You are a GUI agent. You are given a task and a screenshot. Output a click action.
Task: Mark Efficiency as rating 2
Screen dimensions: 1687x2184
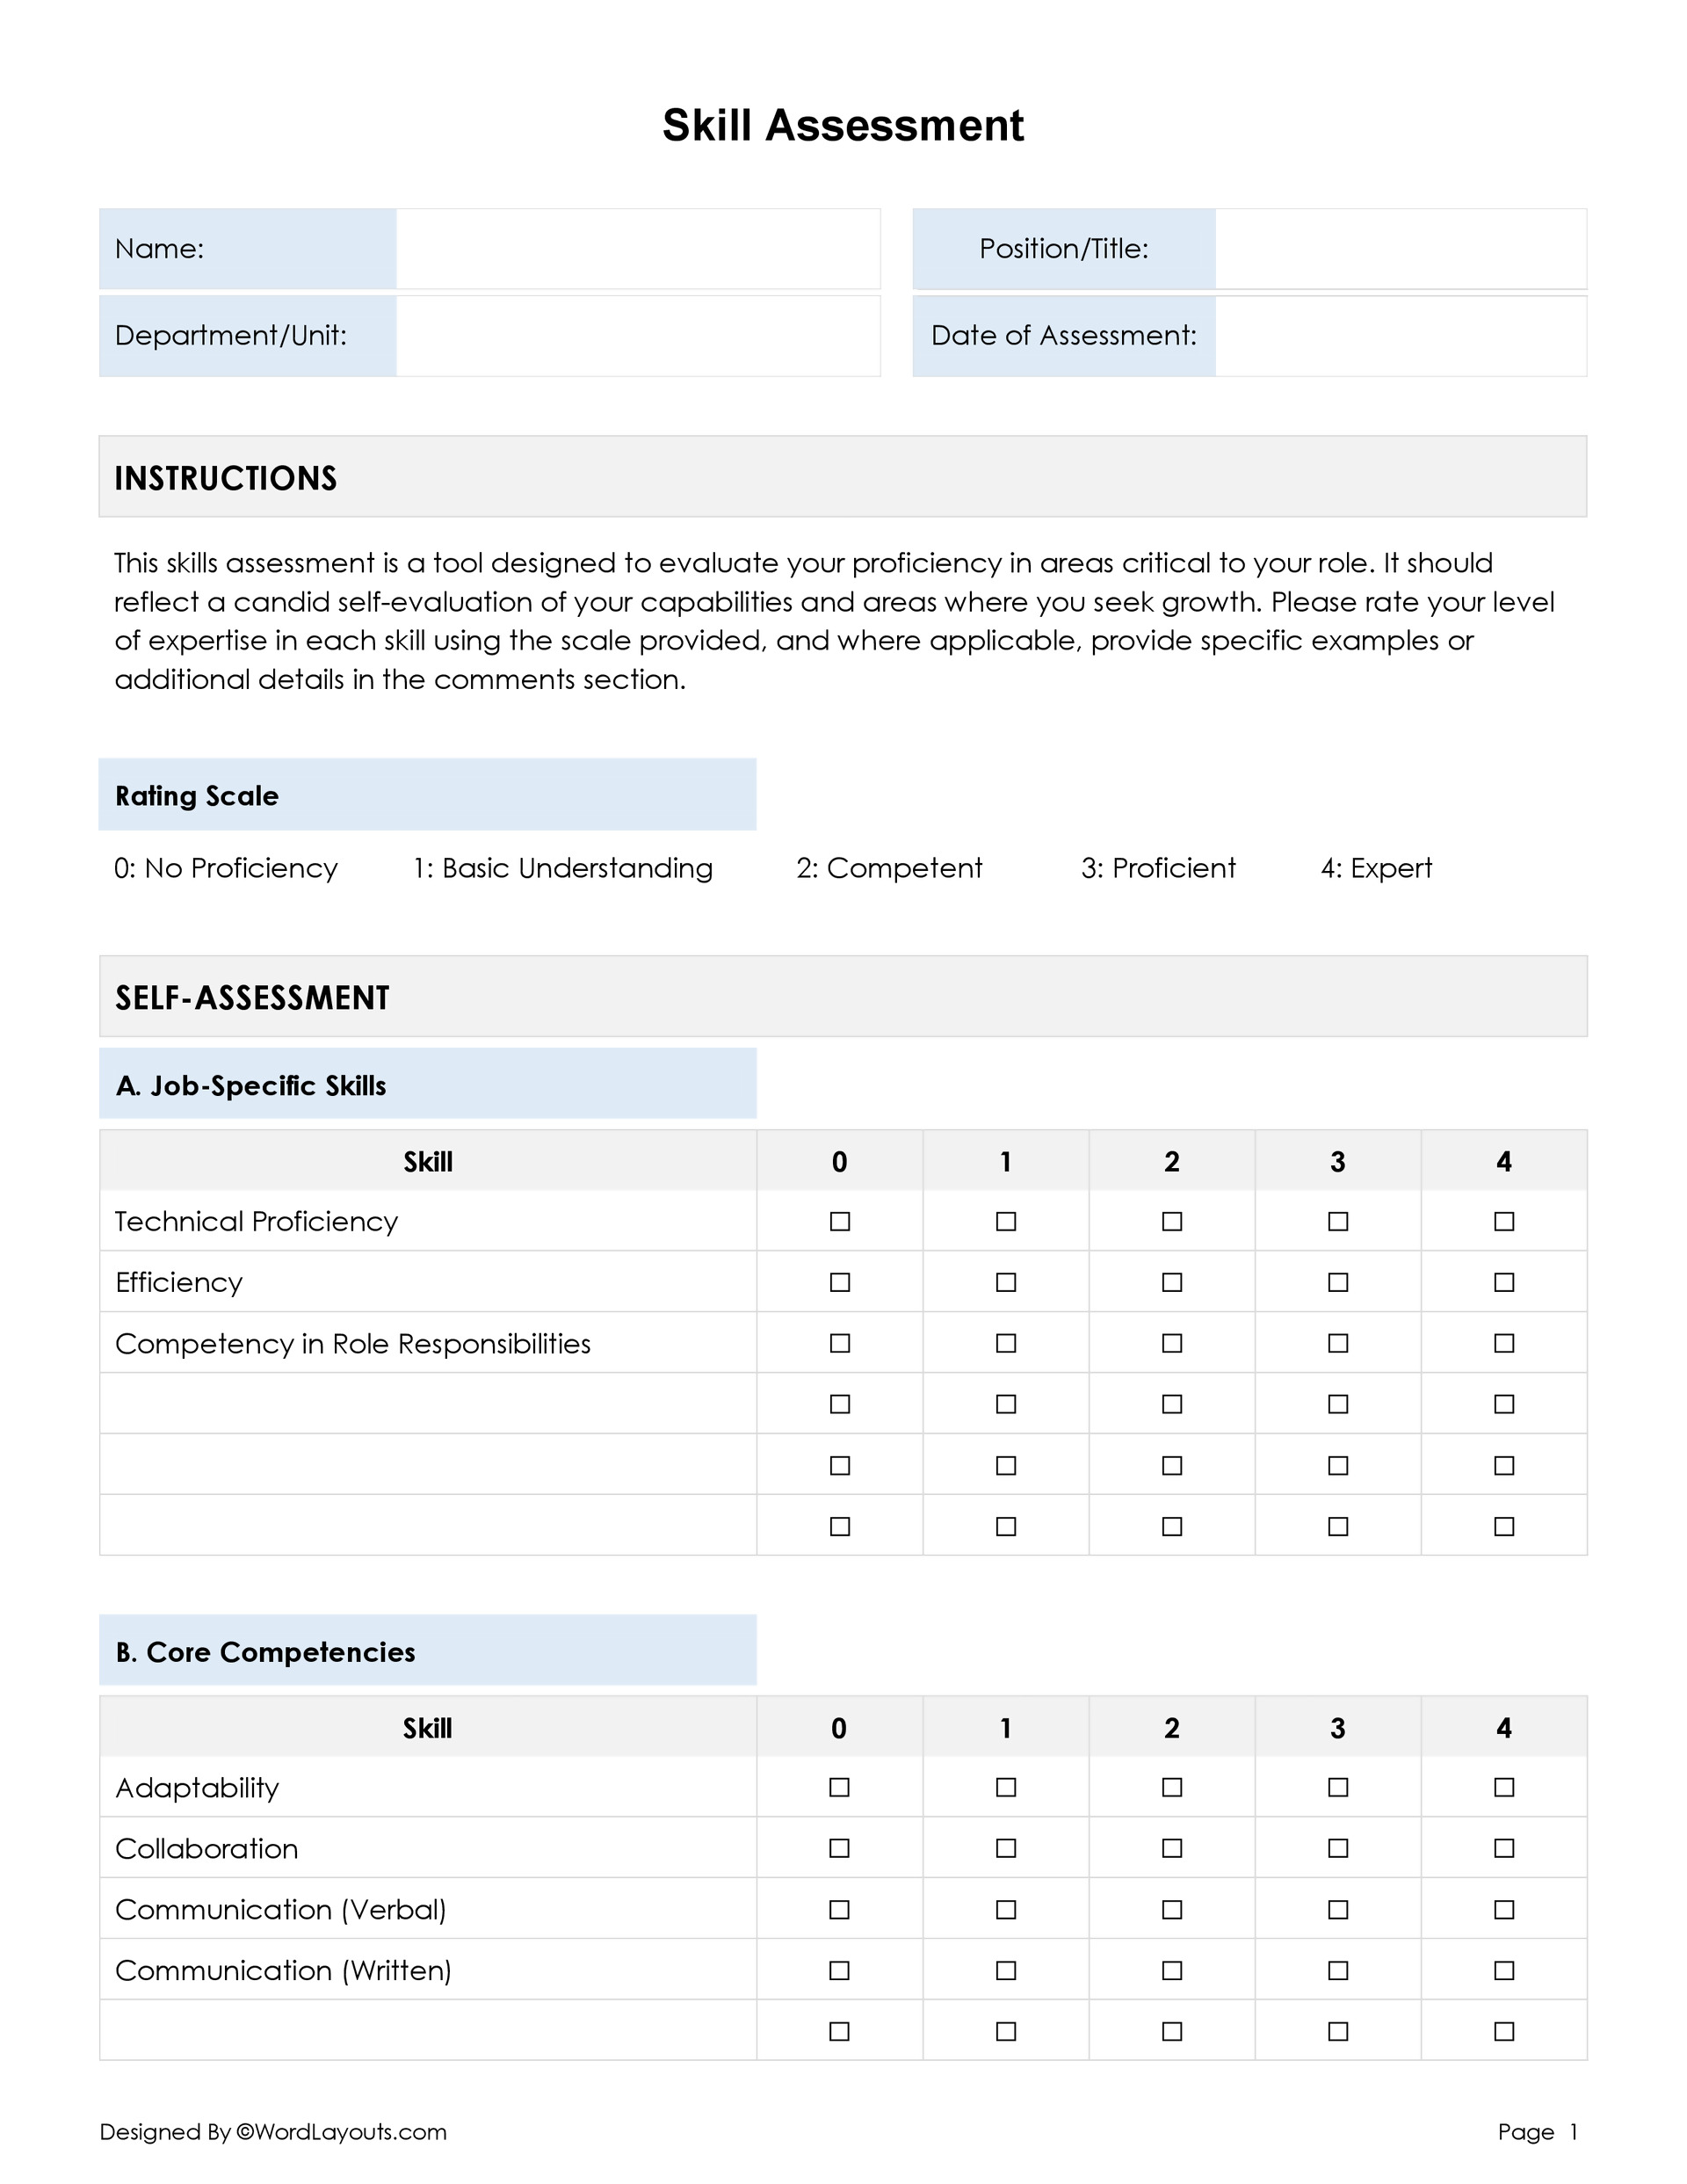(x=1172, y=1282)
